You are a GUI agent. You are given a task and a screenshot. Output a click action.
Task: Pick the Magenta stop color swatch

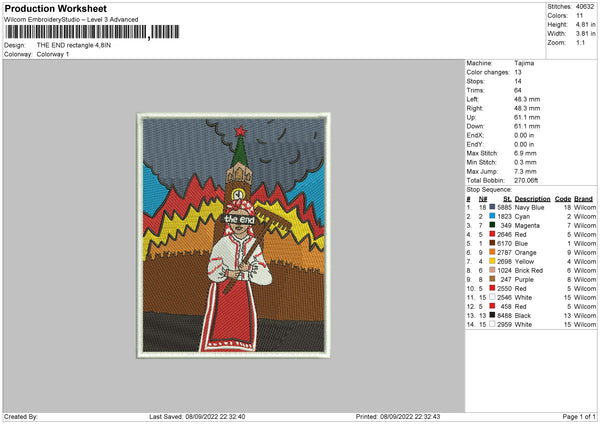click(x=492, y=225)
